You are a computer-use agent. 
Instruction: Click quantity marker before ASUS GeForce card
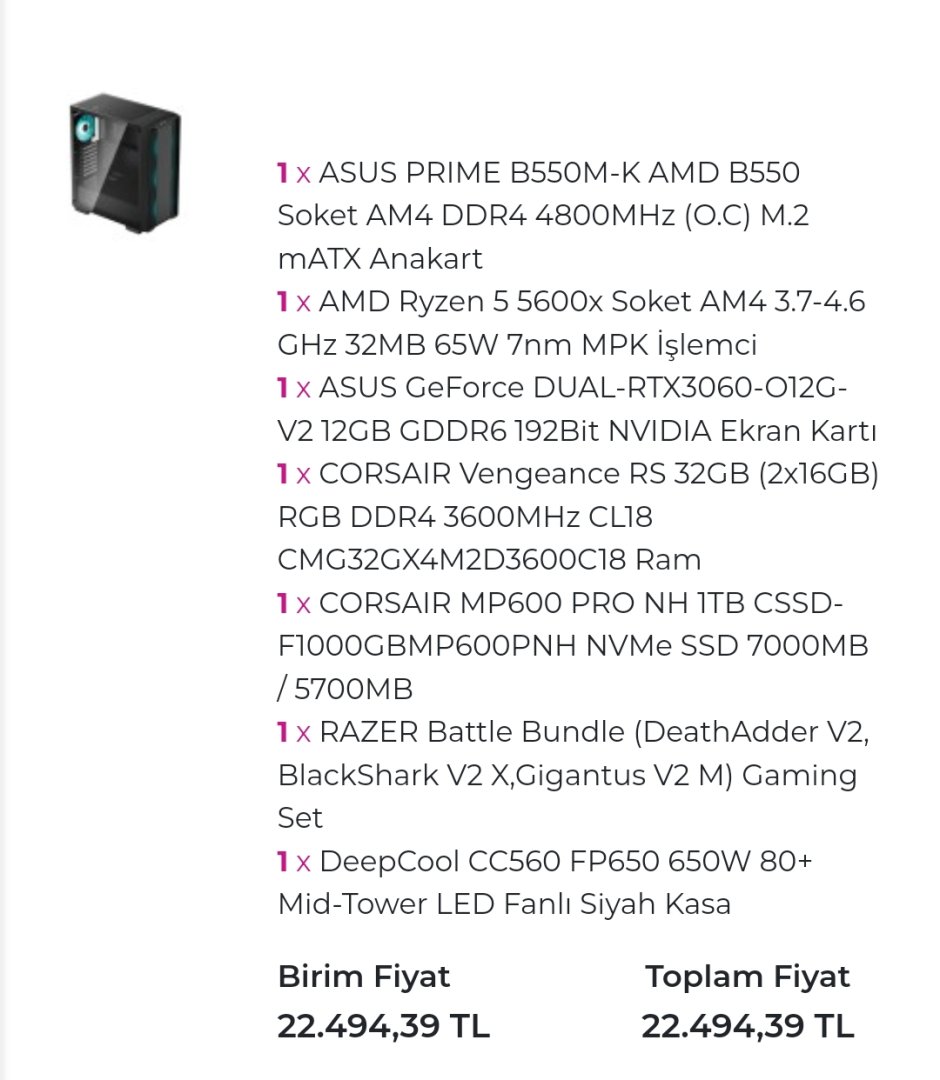pos(294,388)
